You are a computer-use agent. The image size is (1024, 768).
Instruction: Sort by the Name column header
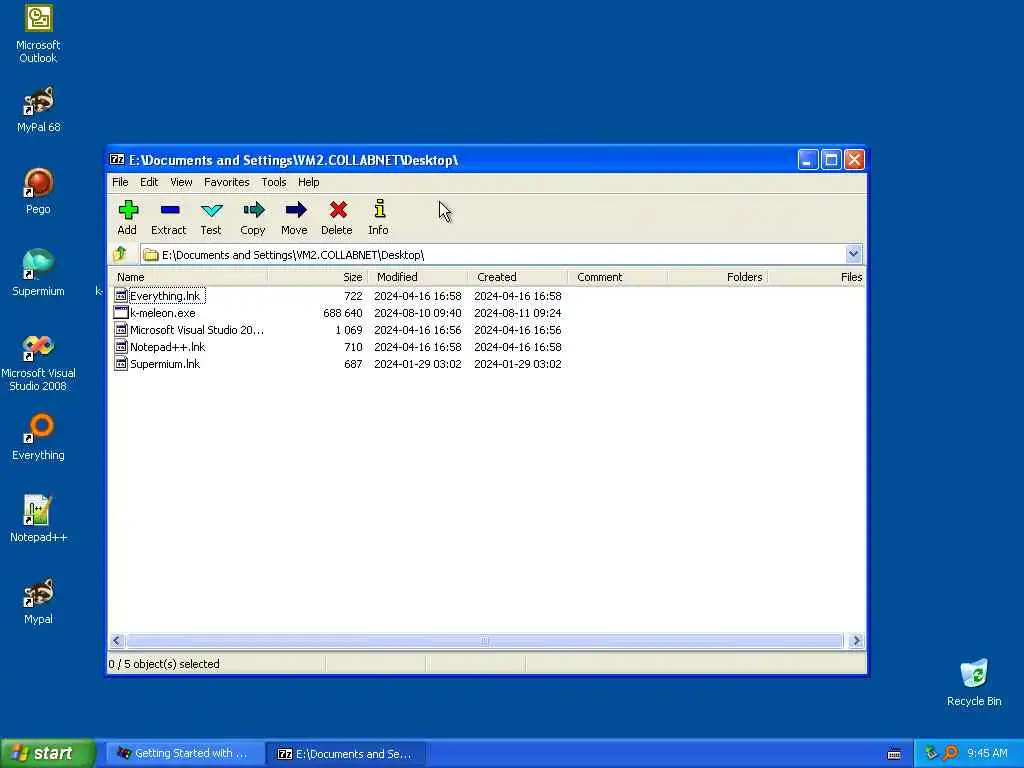[x=188, y=277]
